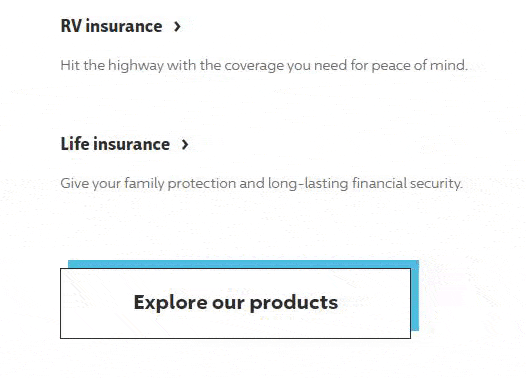
Task: Click 'financial security' in Life description
Action: pos(407,183)
